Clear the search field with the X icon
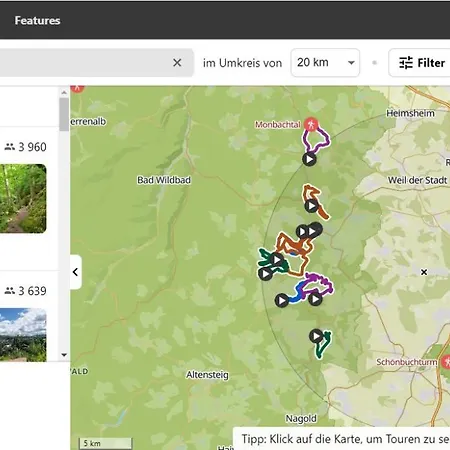450x450 pixels. pyautogui.click(x=177, y=63)
